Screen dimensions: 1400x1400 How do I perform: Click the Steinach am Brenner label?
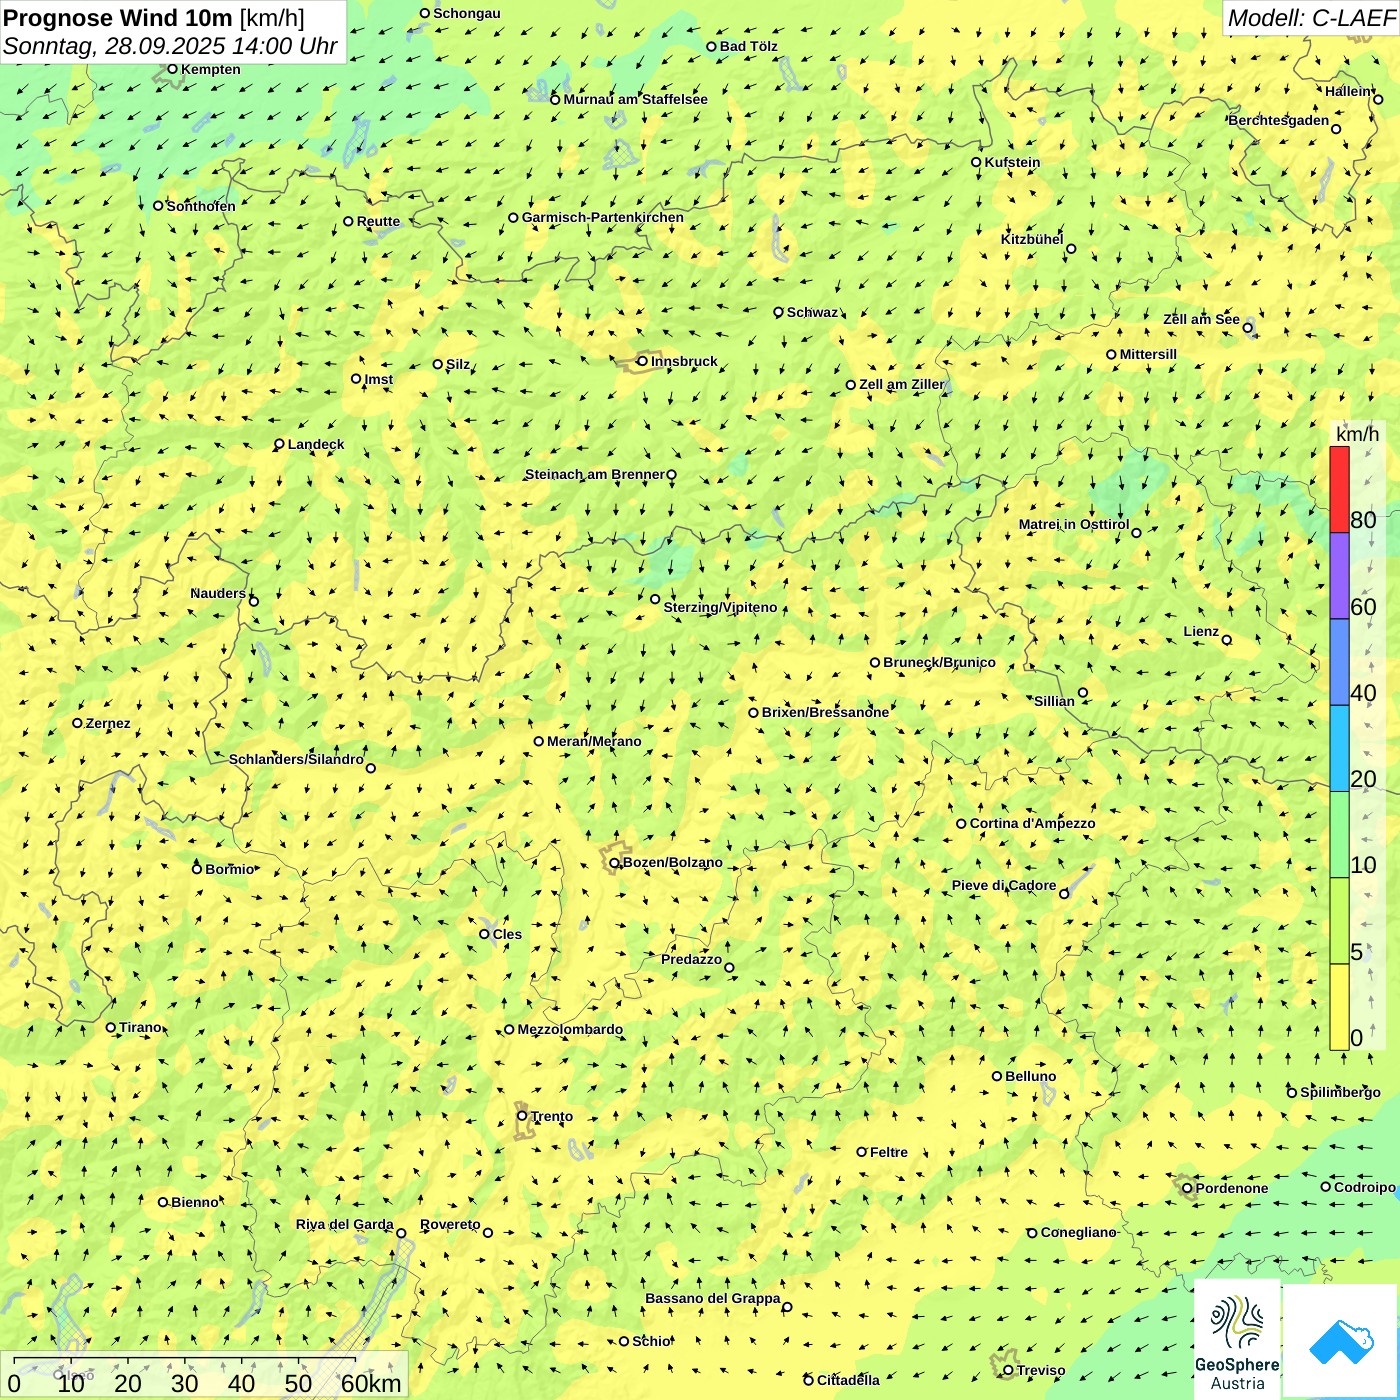595,474
